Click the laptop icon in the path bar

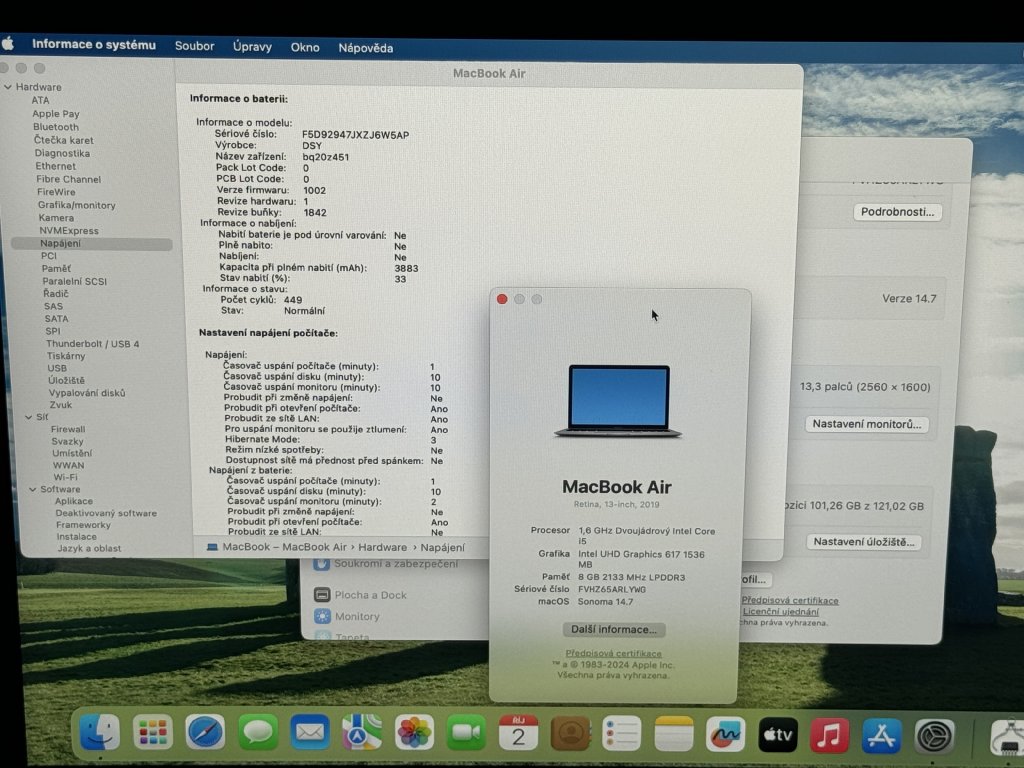[212, 547]
